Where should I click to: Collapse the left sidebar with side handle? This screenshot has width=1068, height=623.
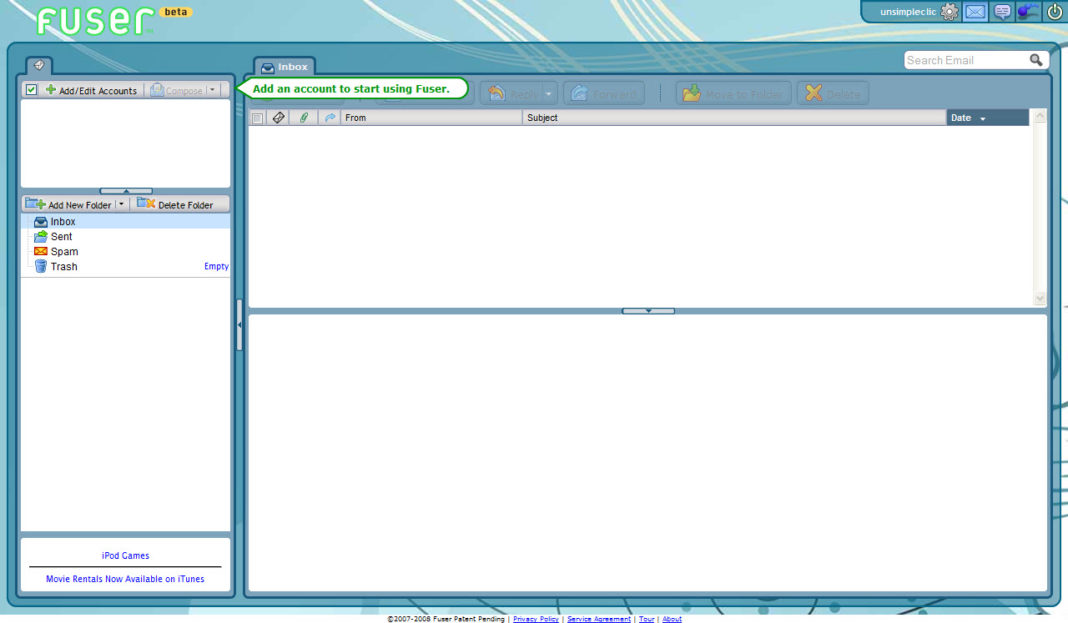239,325
